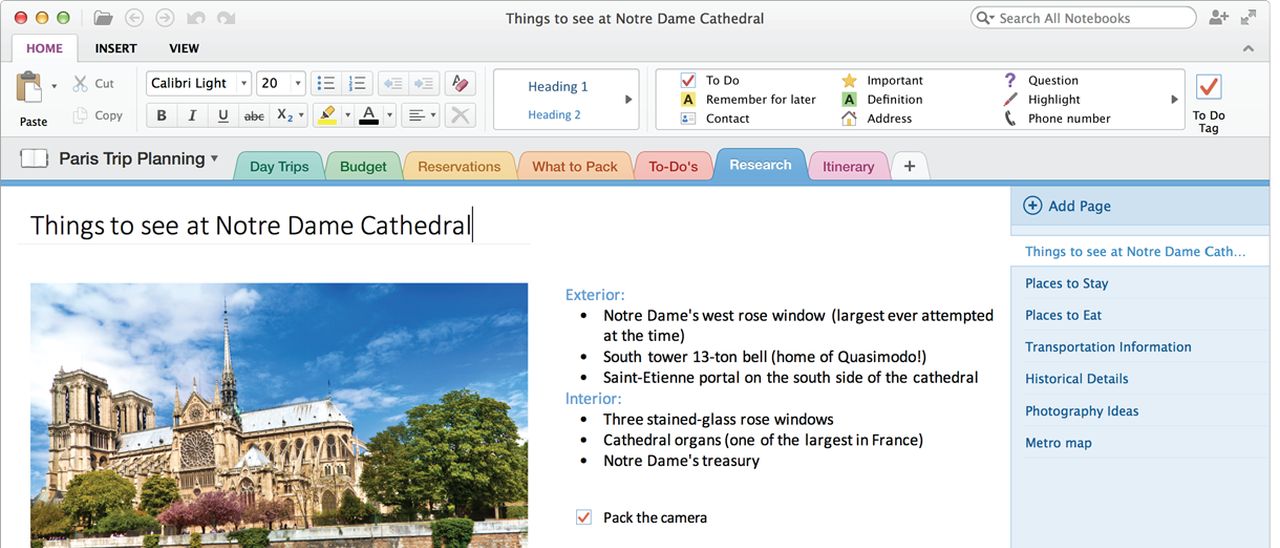This screenshot has height=548, width=1280.
Task: Apply the font color A button
Action: 369,115
